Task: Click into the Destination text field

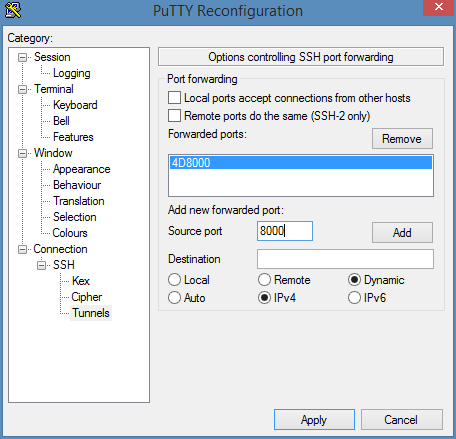Action: (345, 259)
